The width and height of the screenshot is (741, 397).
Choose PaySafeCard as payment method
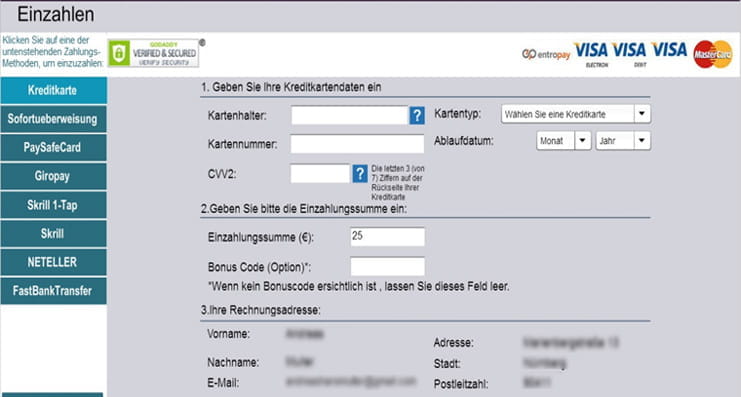coord(53,147)
